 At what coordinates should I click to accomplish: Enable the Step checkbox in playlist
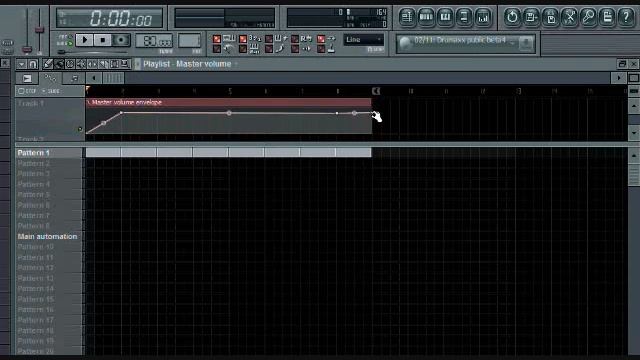21,91
